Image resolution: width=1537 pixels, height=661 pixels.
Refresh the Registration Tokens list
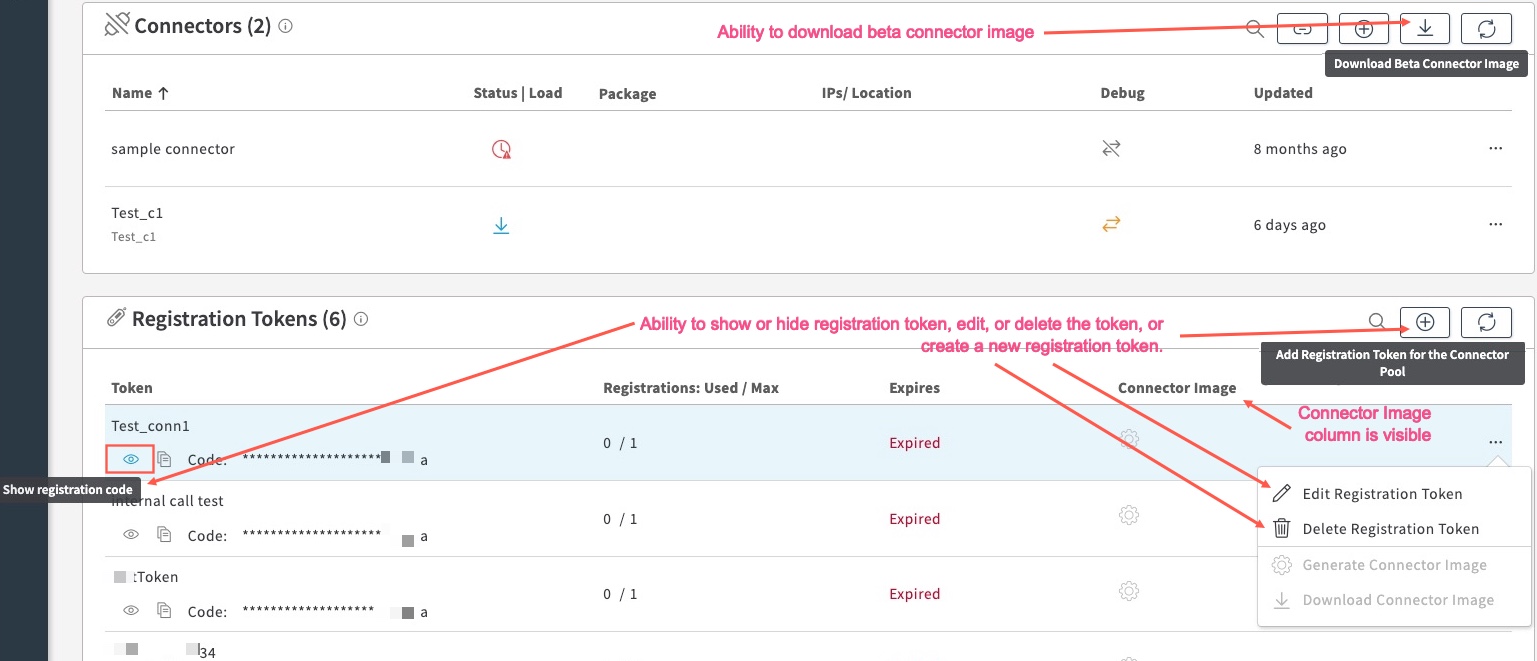click(x=1486, y=322)
